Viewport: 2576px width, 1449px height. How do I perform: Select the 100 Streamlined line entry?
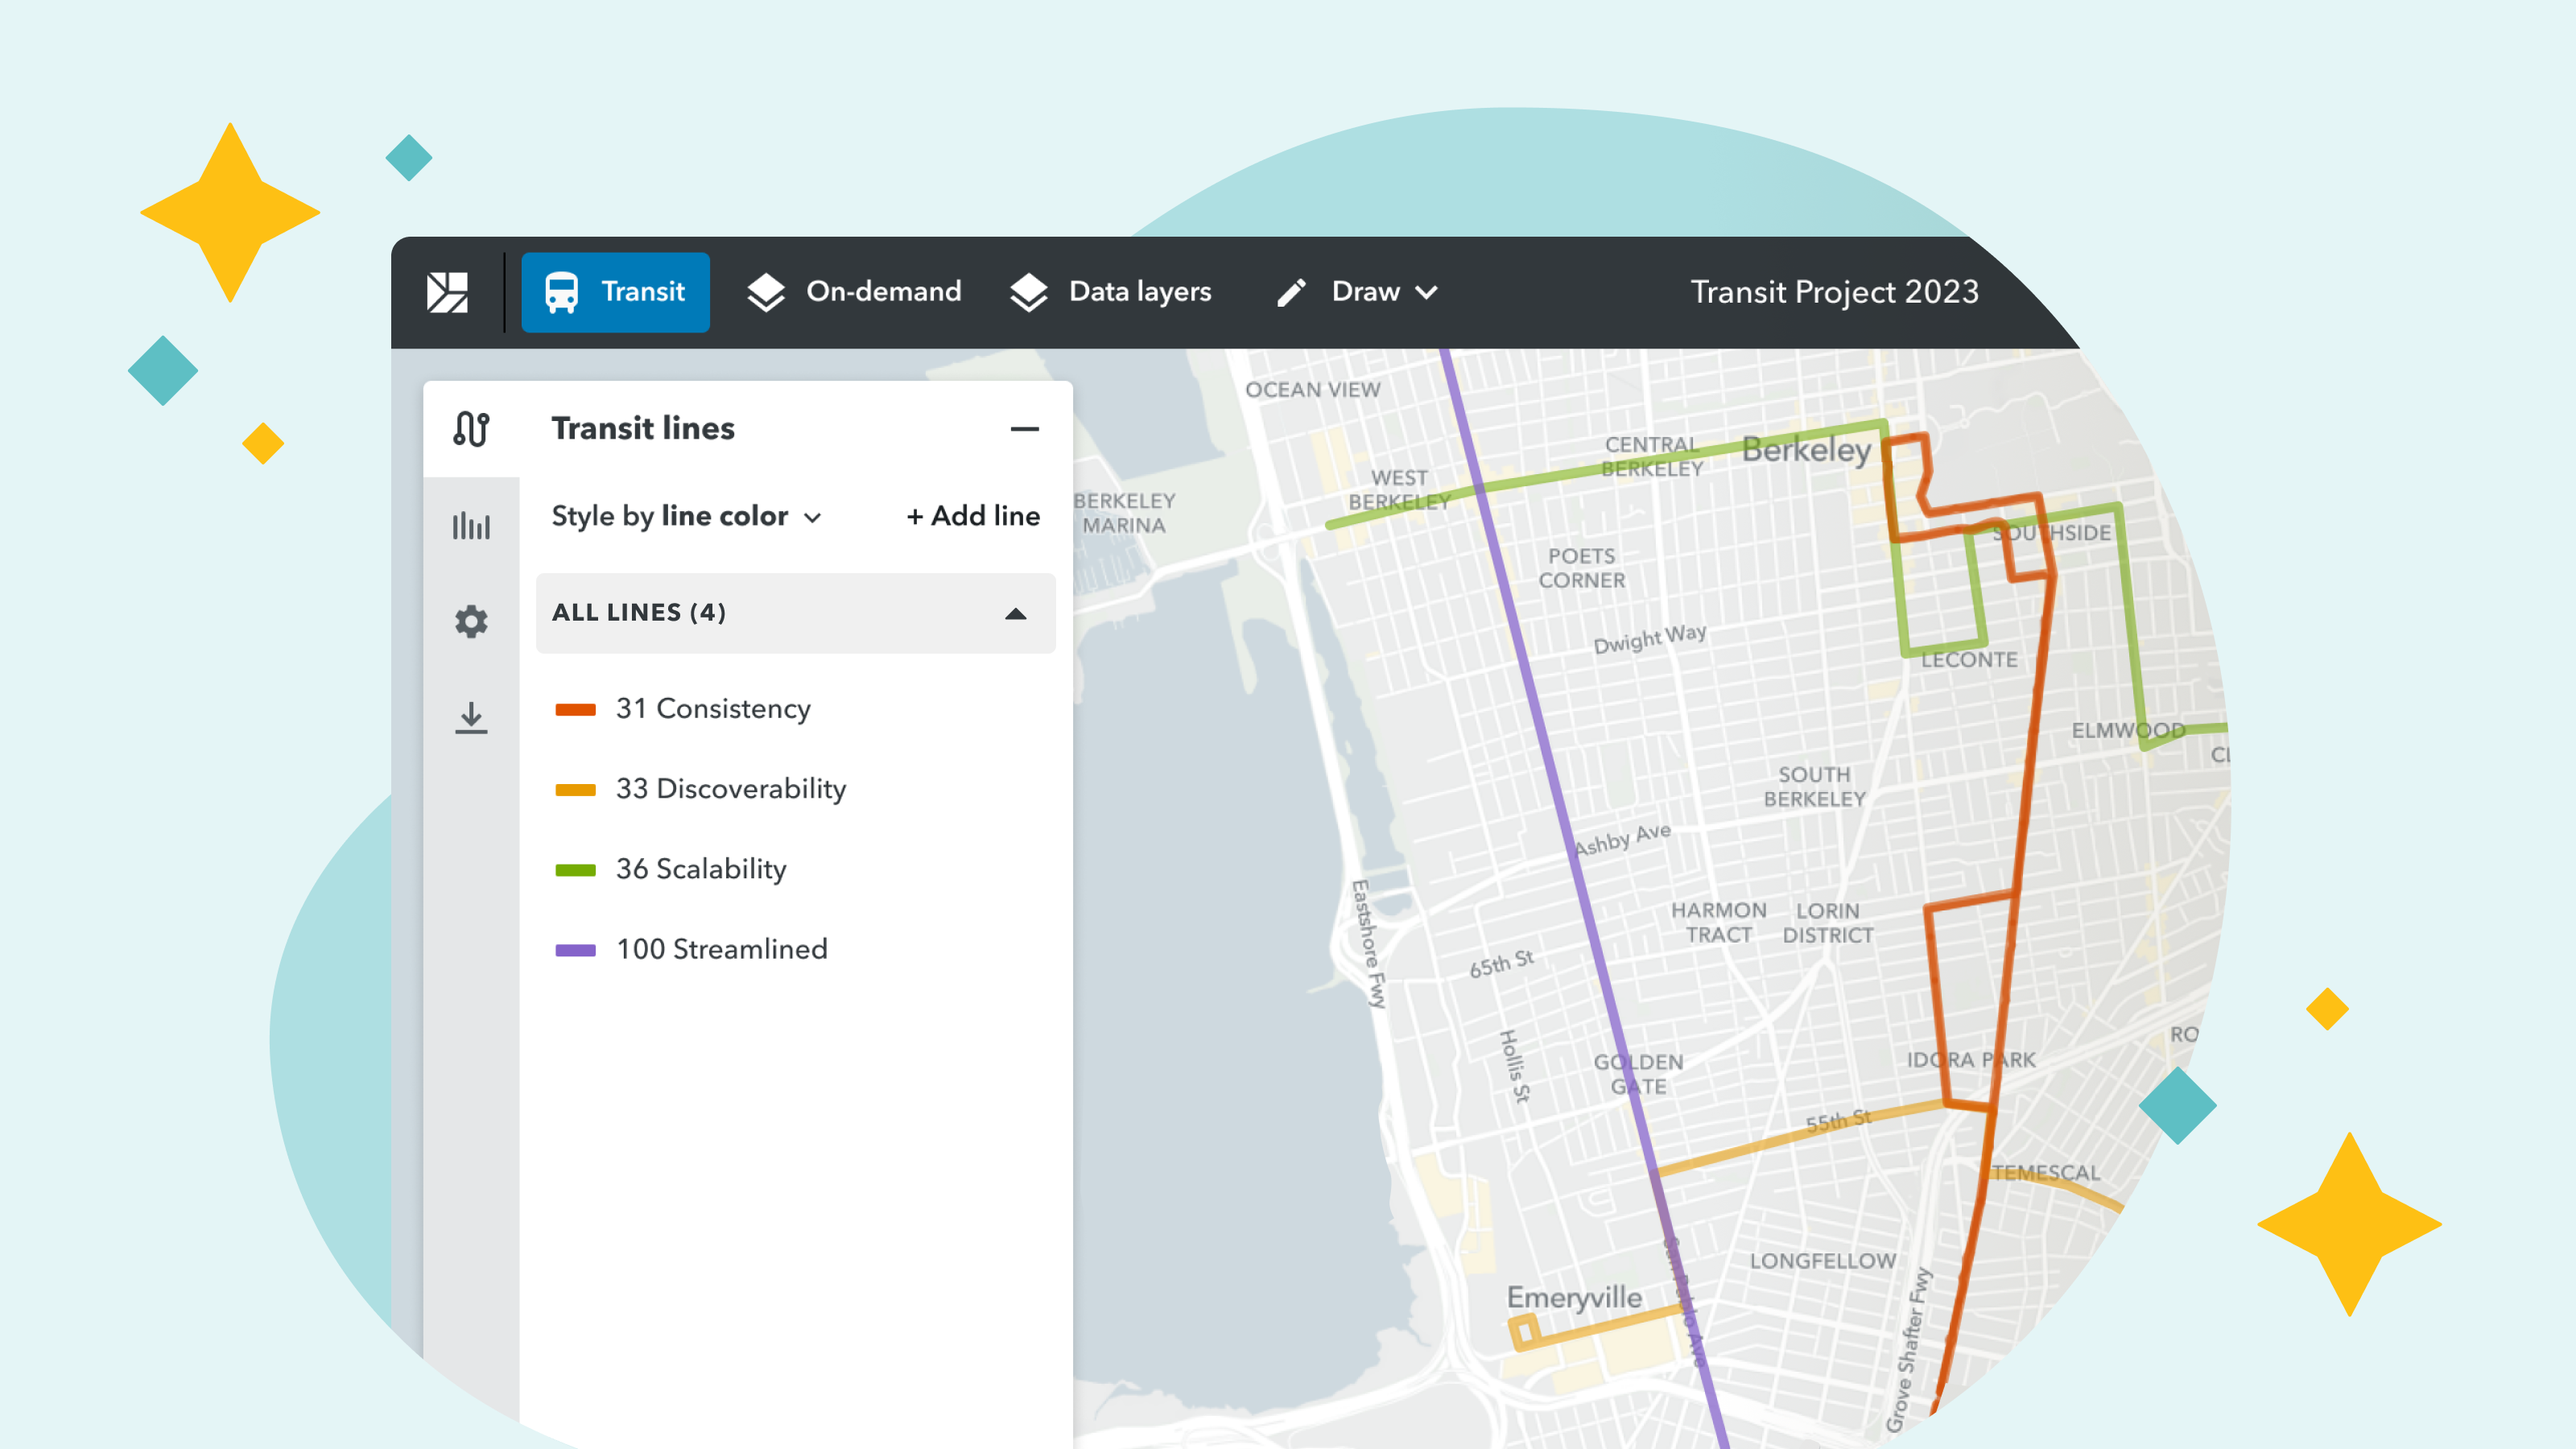pyautogui.click(x=722, y=949)
